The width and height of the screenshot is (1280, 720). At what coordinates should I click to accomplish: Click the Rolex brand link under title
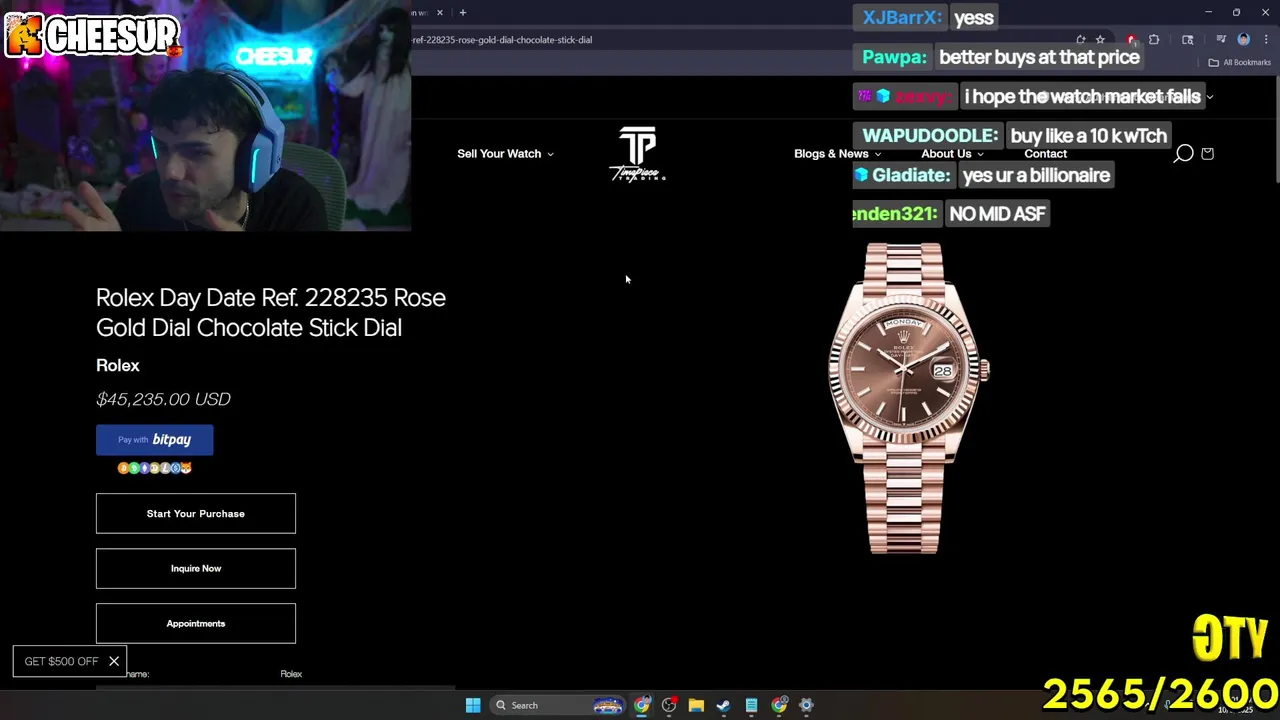click(x=118, y=365)
